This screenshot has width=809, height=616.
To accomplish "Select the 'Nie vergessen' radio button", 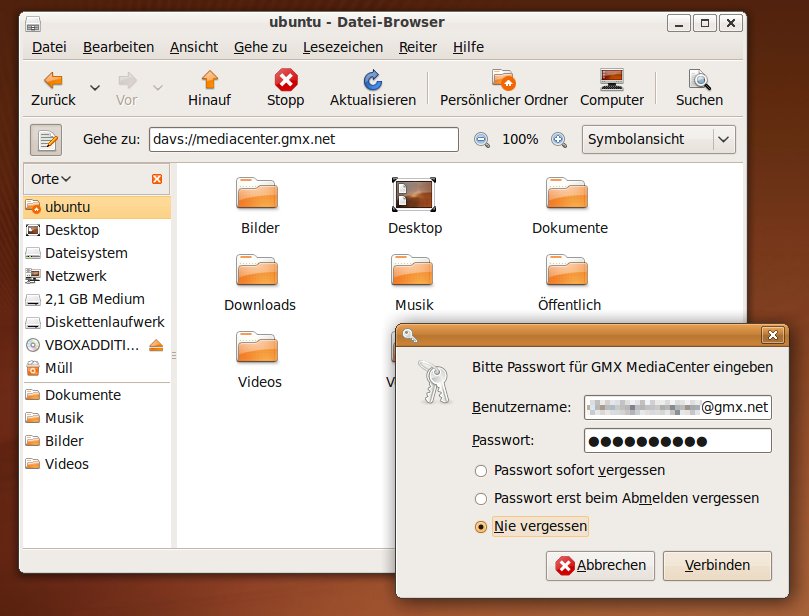I will 481,526.
